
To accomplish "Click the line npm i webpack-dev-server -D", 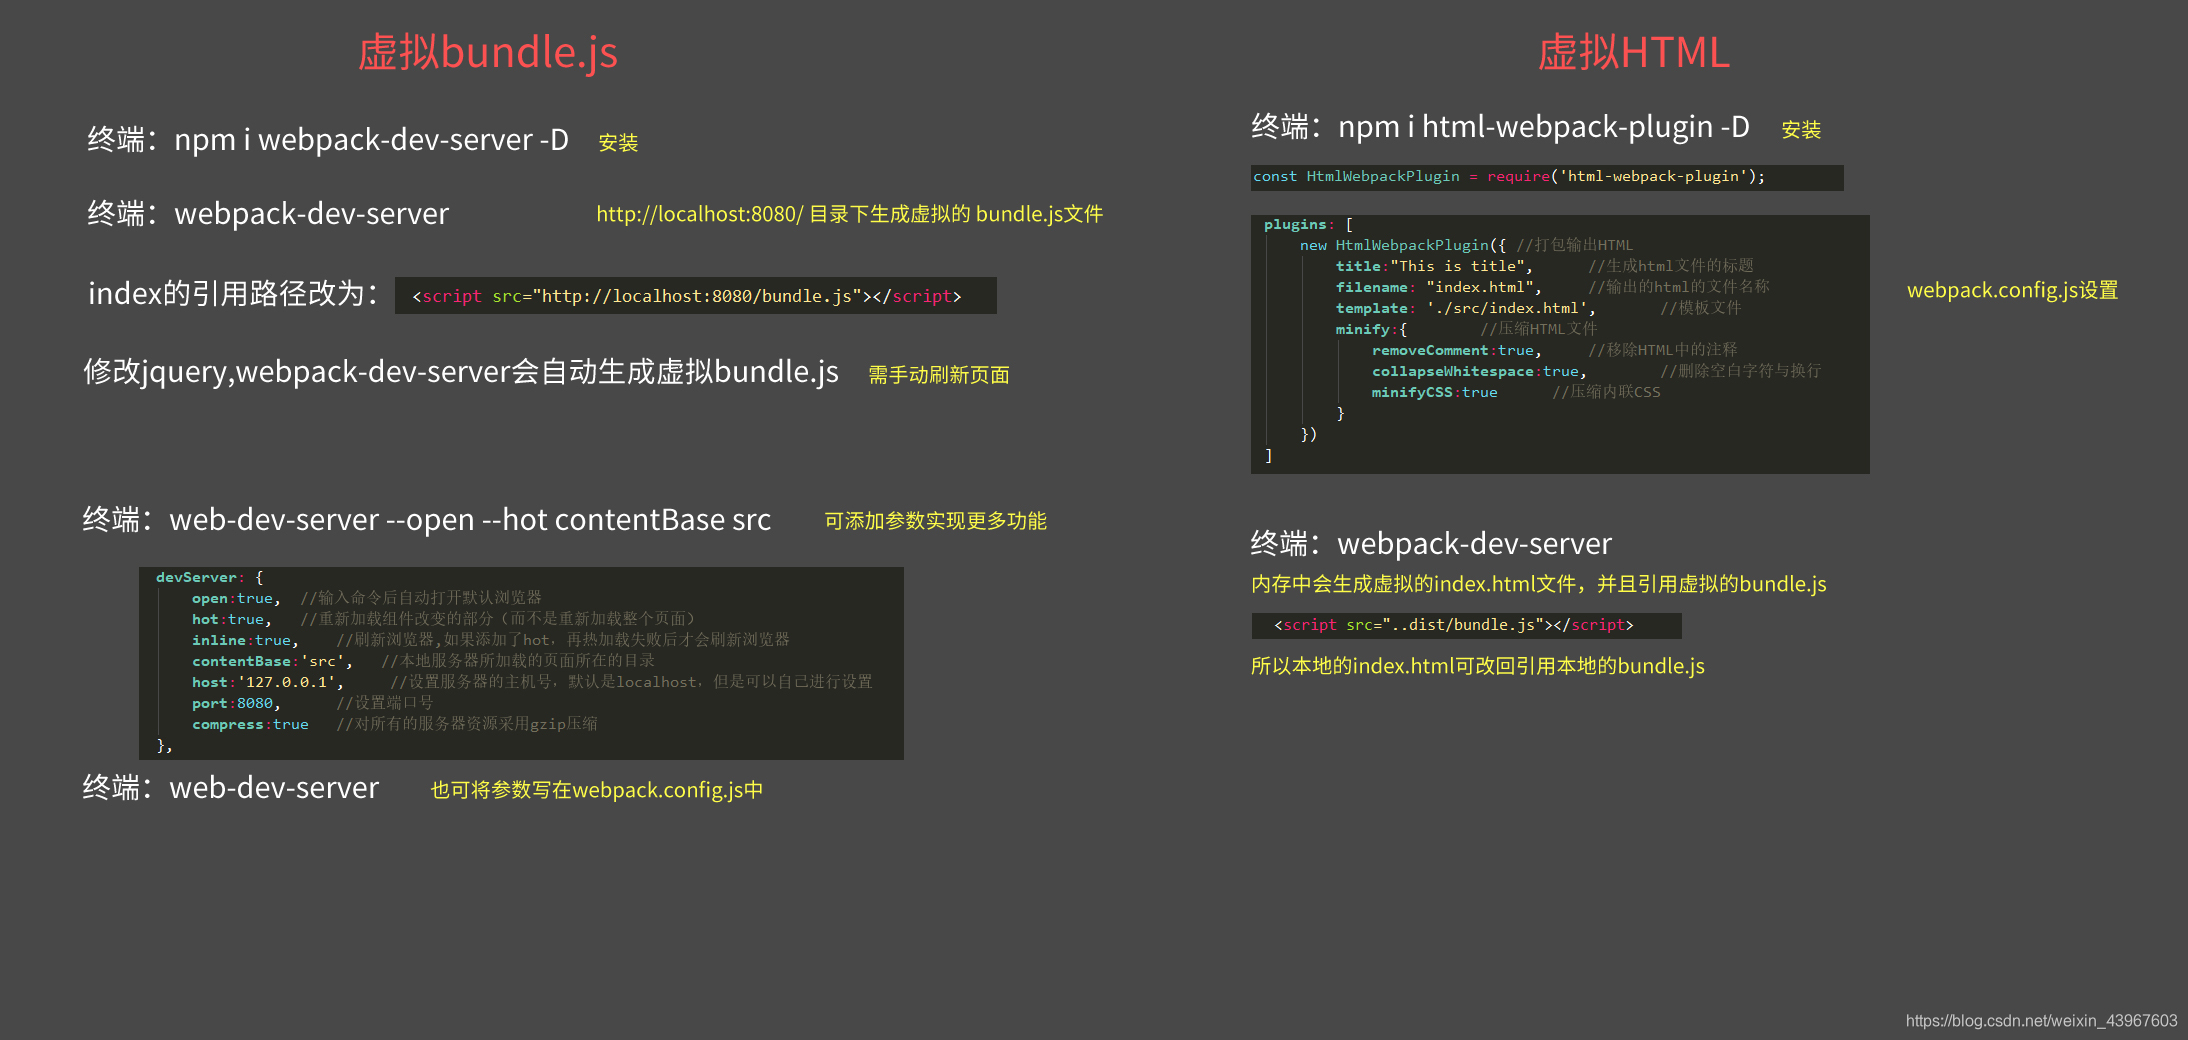I will (371, 140).
